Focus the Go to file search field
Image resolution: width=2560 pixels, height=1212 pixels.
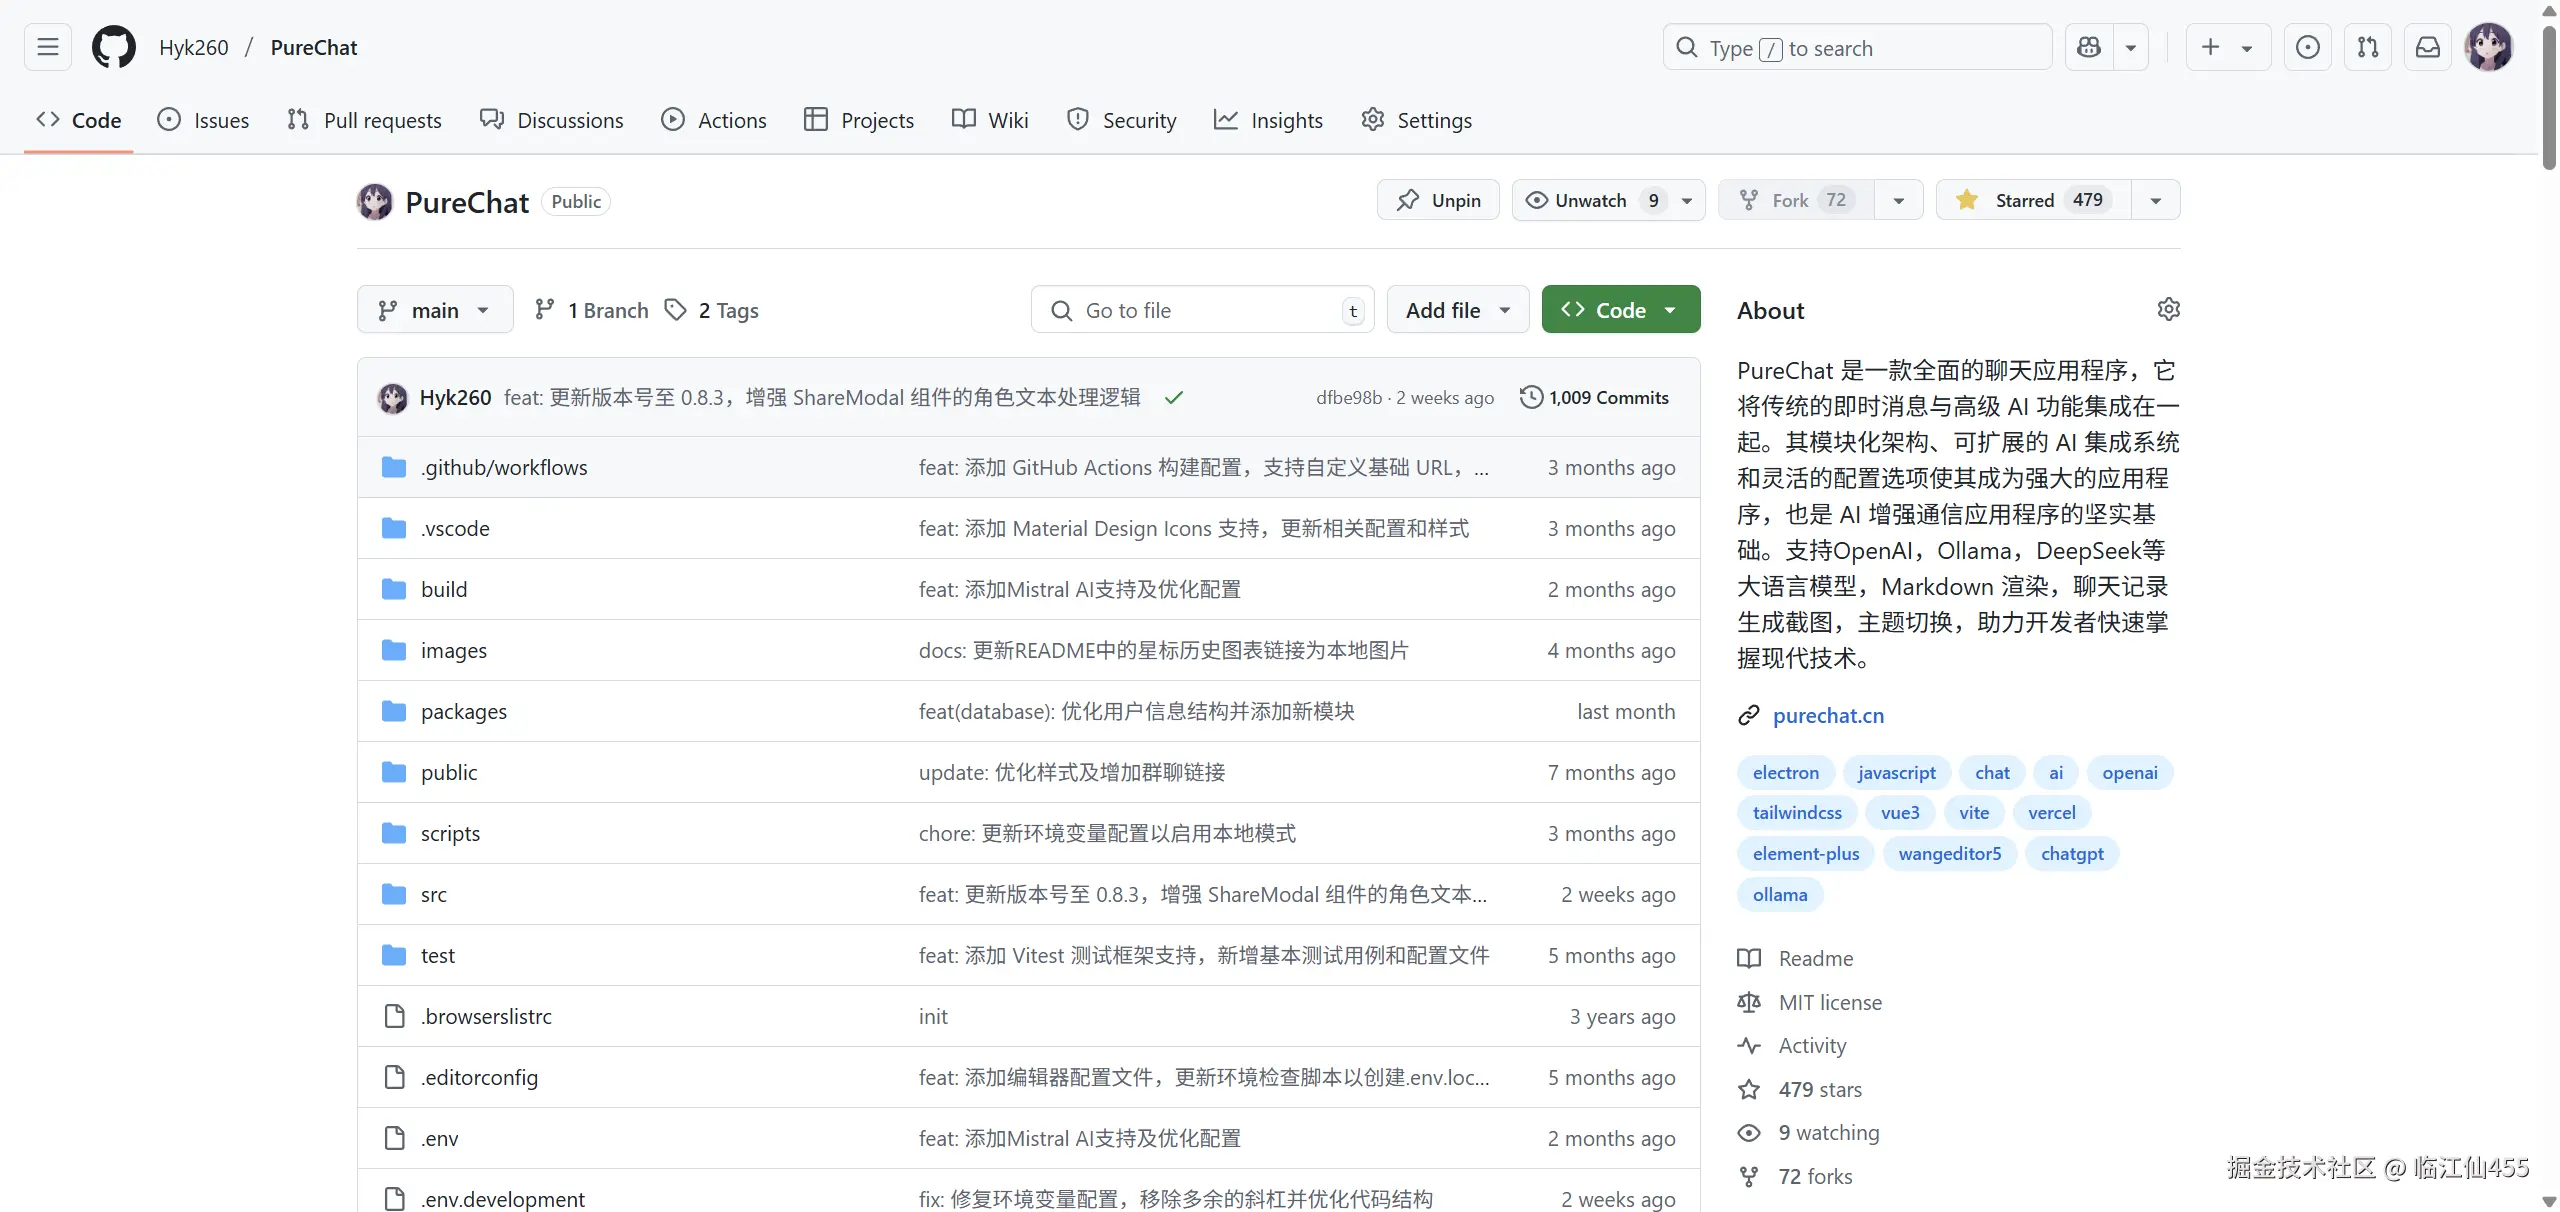click(x=1200, y=309)
